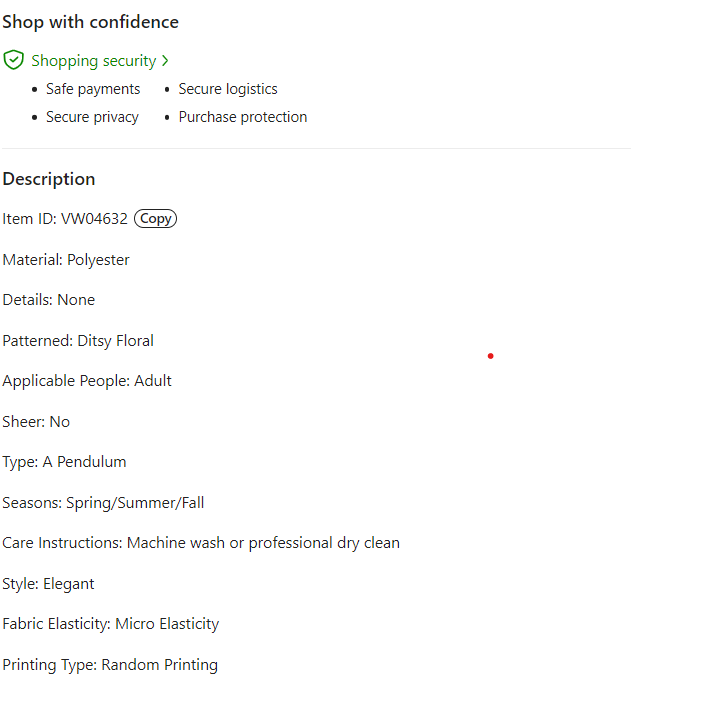
Task: Click the Shop with confidence heading
Action: tap(91, 22)
